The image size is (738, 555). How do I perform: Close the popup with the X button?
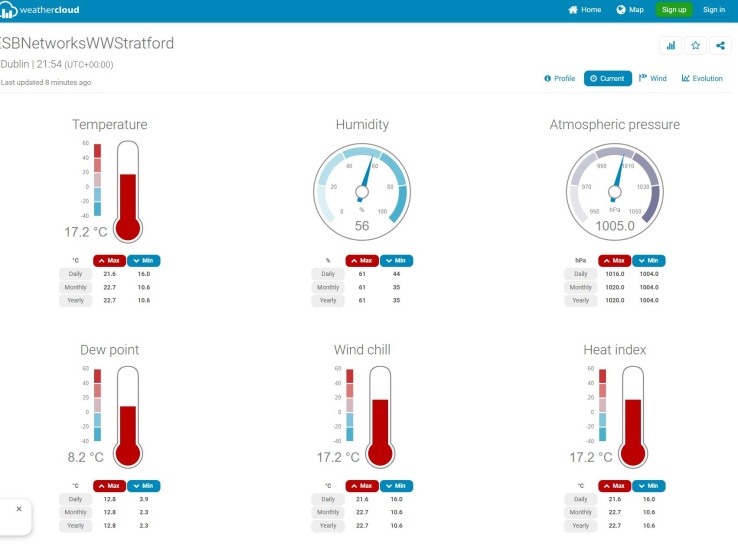pyautogui.click(x=19, y=509)
